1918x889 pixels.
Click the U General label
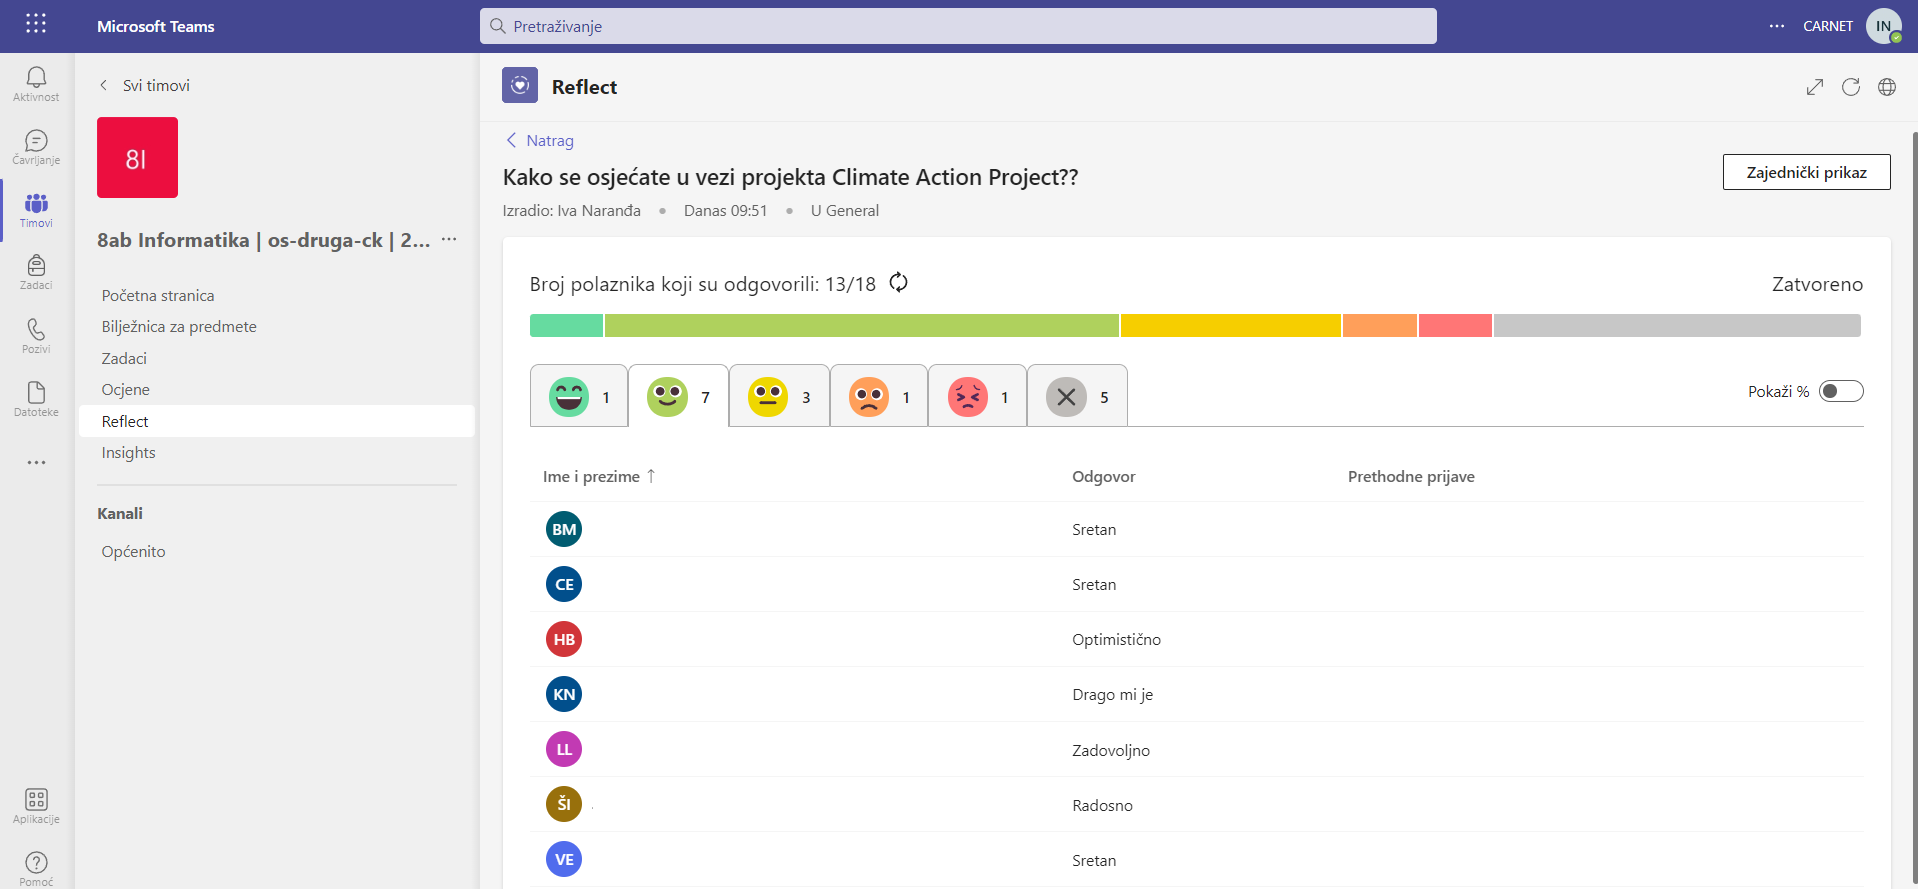coord(845,210)
